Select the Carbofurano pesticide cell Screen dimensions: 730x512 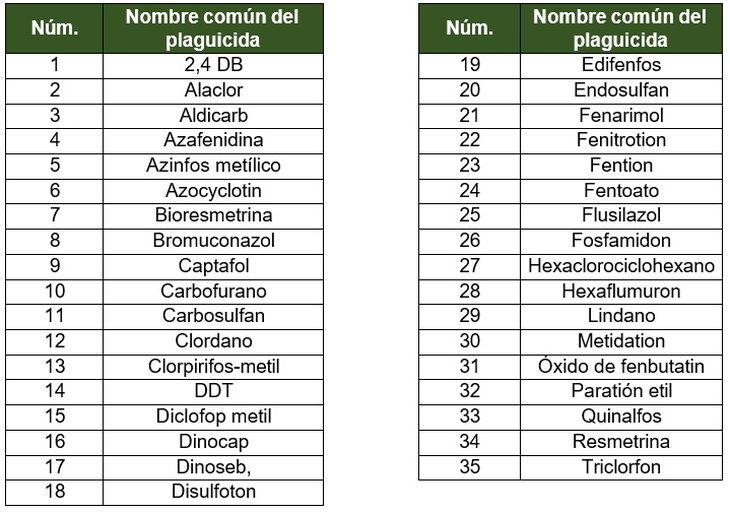pyautogui.click(x=213, y=291)
